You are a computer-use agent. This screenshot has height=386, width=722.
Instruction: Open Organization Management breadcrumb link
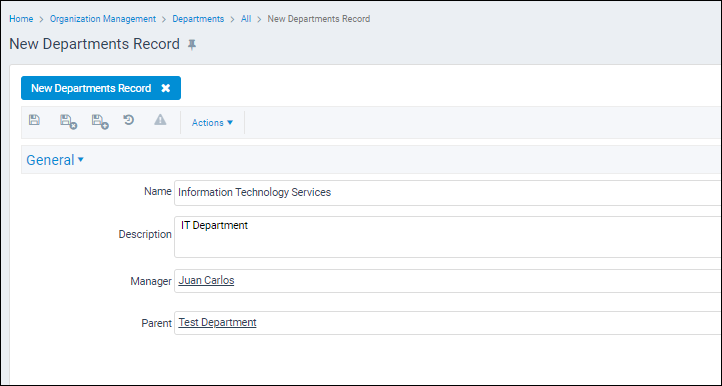(x=103, y=19)
